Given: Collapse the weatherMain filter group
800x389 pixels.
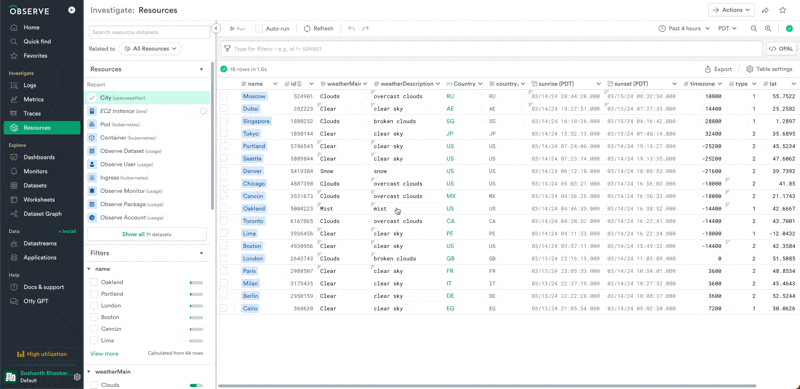Looking at the screenshot, I should click(x=89, y=372).
